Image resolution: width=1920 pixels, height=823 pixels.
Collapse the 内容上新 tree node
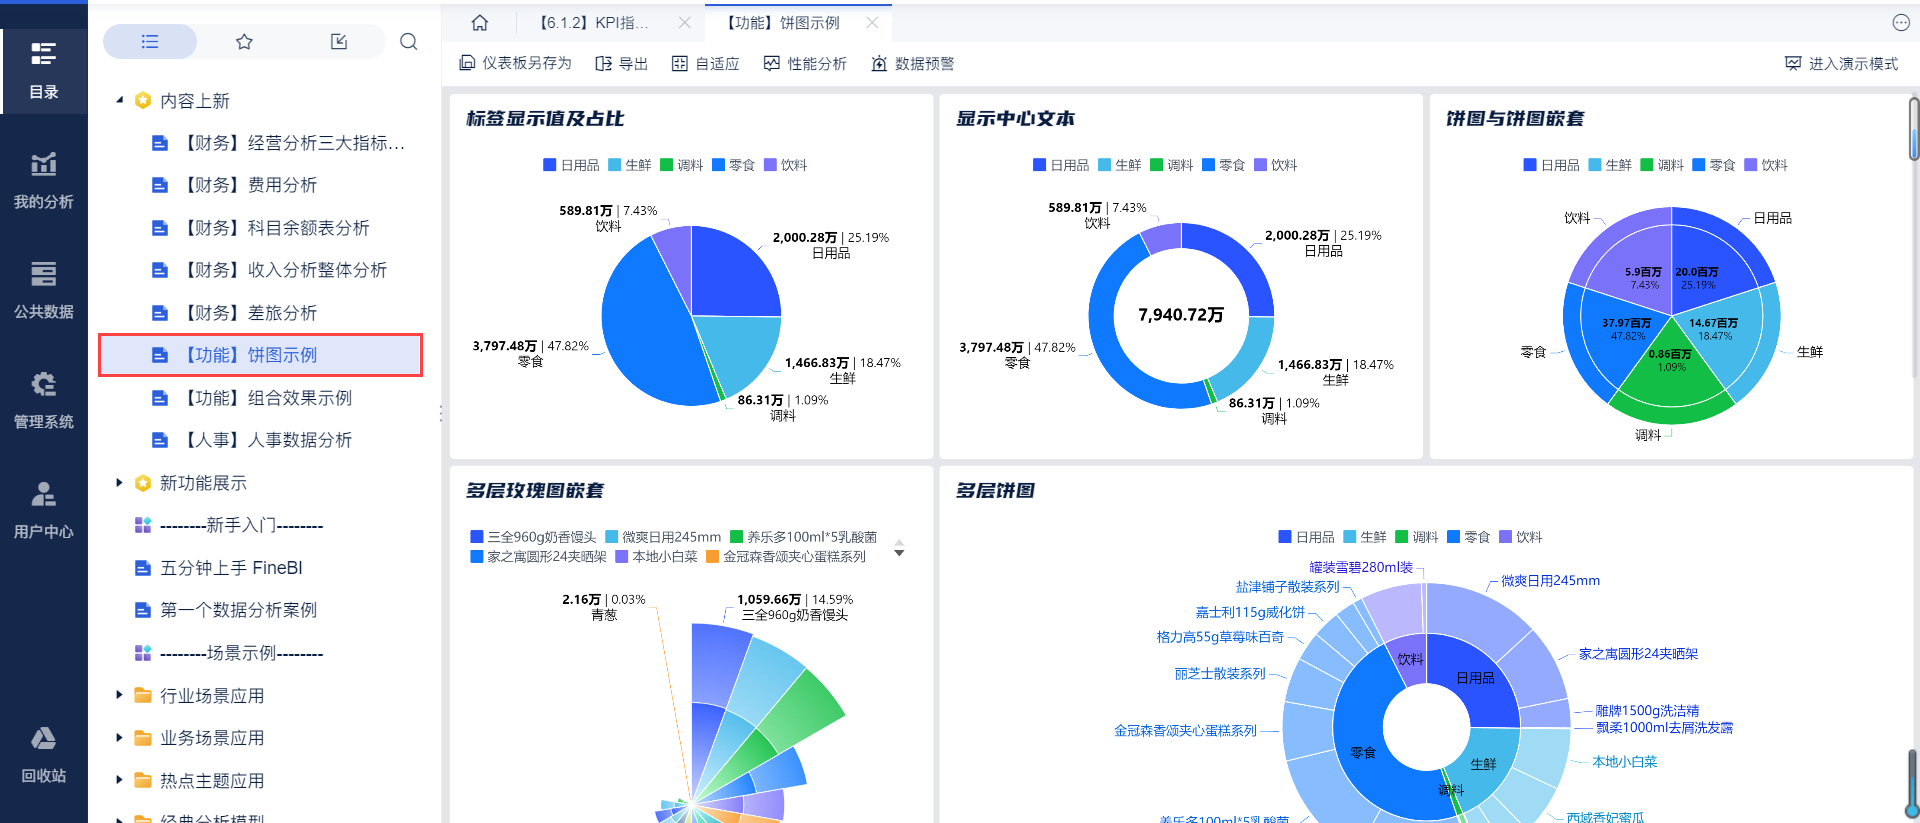click(120, 100)
